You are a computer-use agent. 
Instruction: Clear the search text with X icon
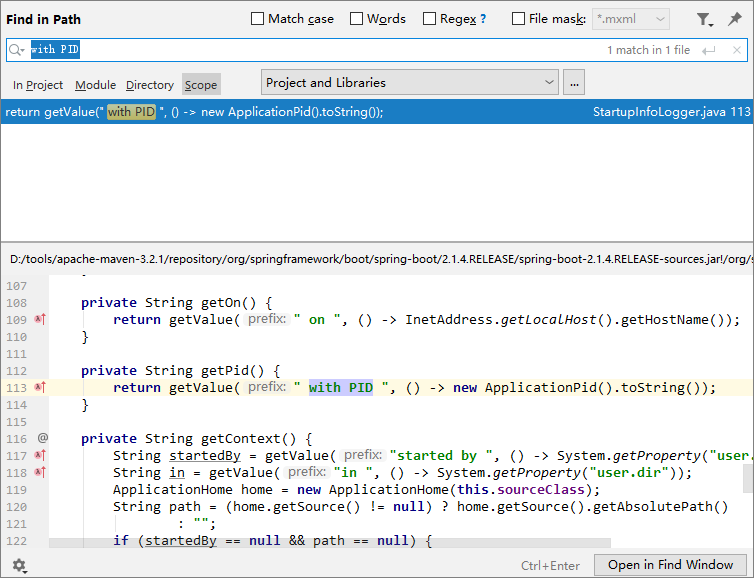click(736, 50)
